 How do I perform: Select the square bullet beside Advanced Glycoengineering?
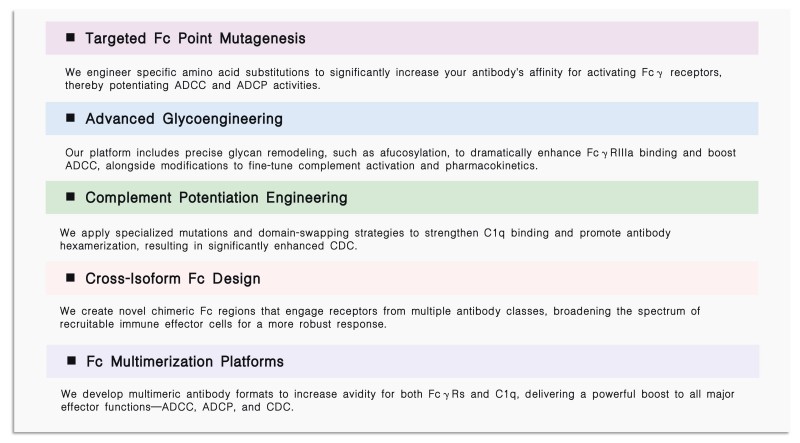pyautogui.click(x=70, y=118)
